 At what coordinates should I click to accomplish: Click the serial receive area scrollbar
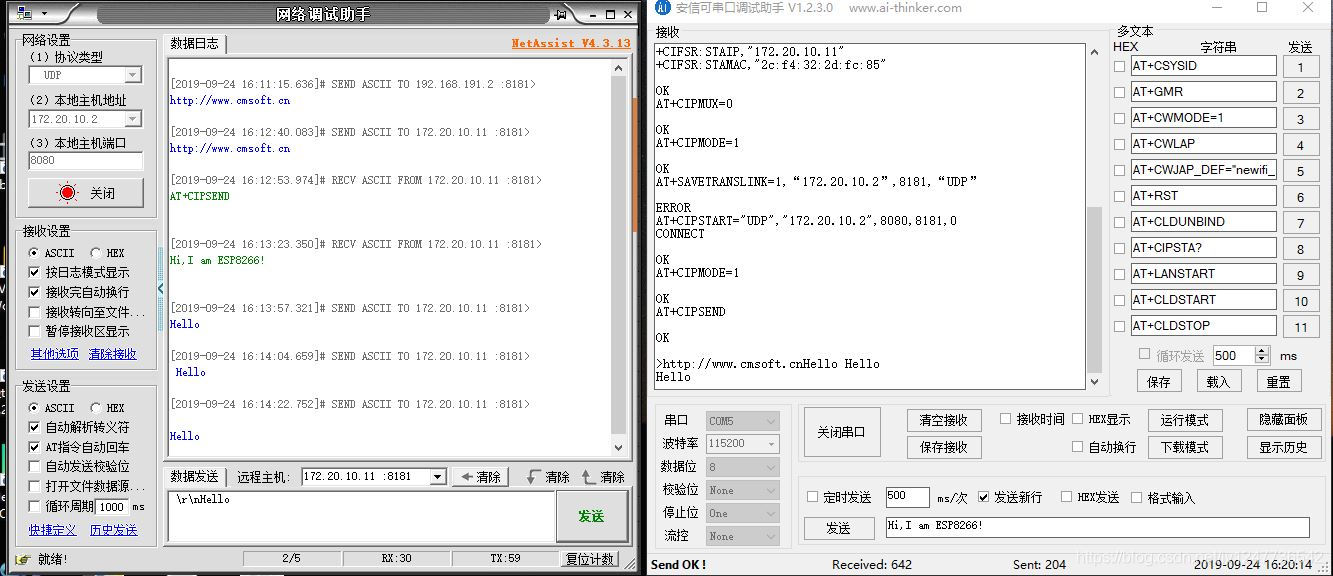[x=1094, y=216]
